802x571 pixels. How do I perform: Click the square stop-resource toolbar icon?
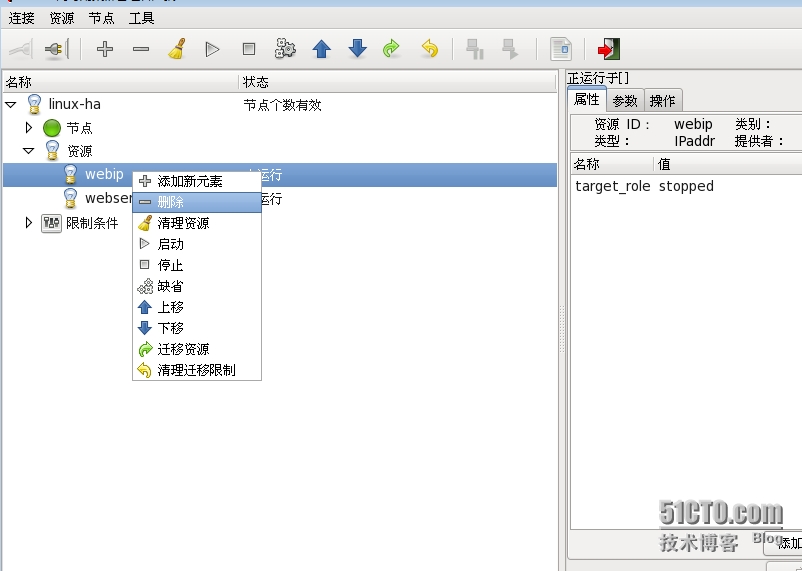click(249, 49)
